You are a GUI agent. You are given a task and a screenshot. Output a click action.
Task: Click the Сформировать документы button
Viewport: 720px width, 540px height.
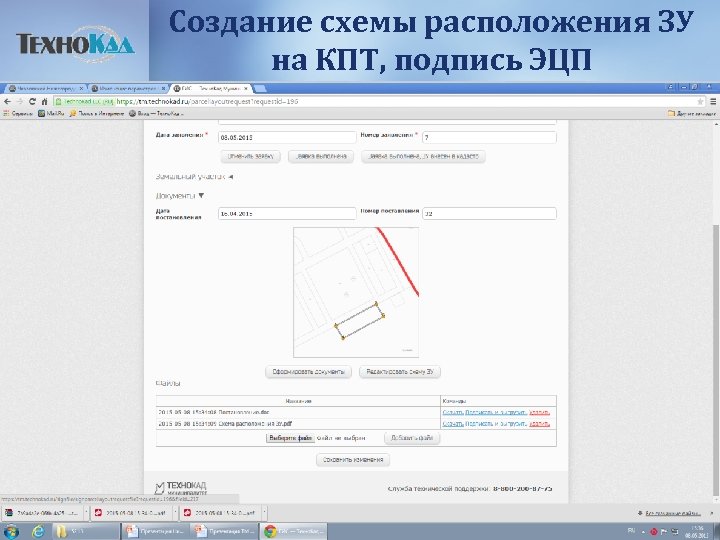[309, 372]
